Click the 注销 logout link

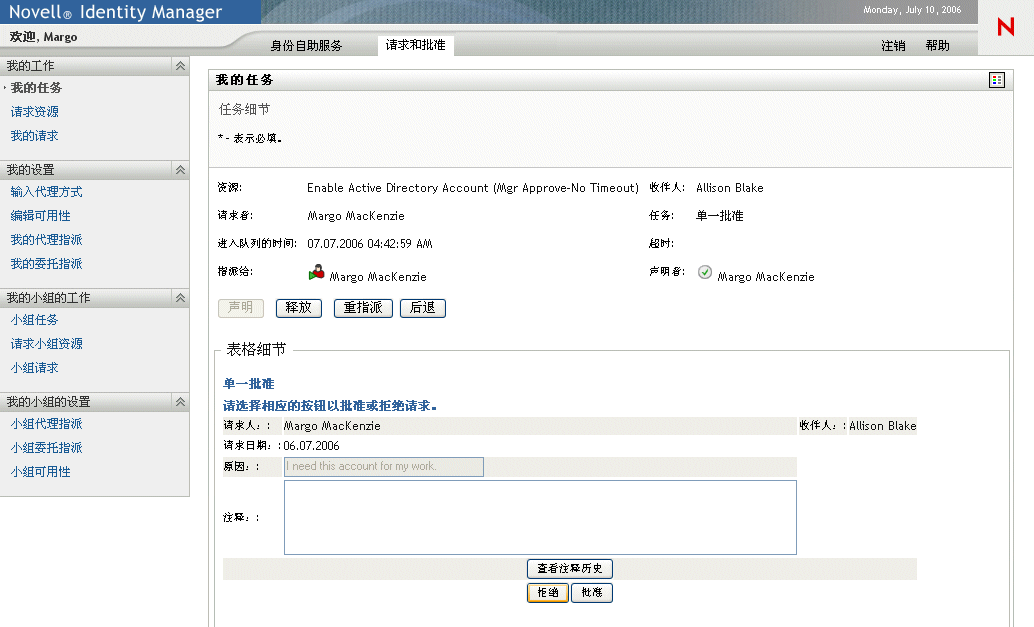pyautogui.click(x=893, y=45)
